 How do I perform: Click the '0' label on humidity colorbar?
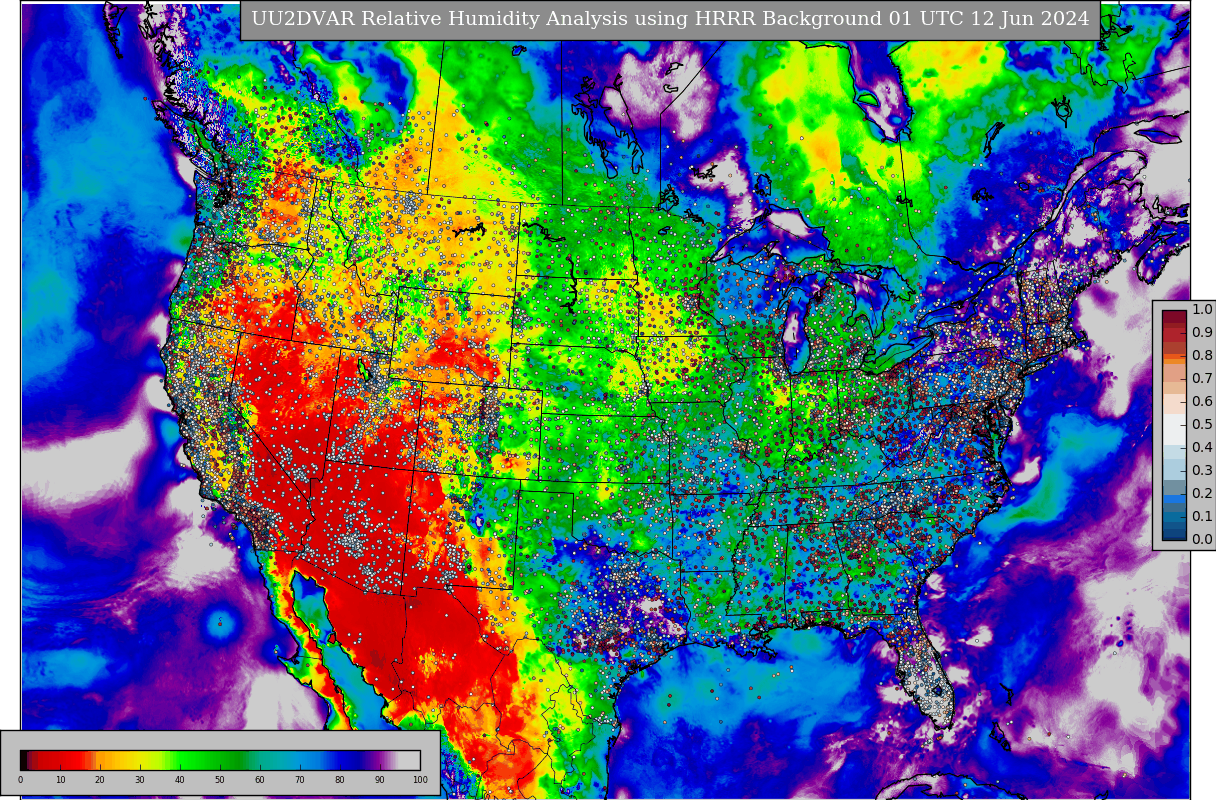(x=20, y=780)
